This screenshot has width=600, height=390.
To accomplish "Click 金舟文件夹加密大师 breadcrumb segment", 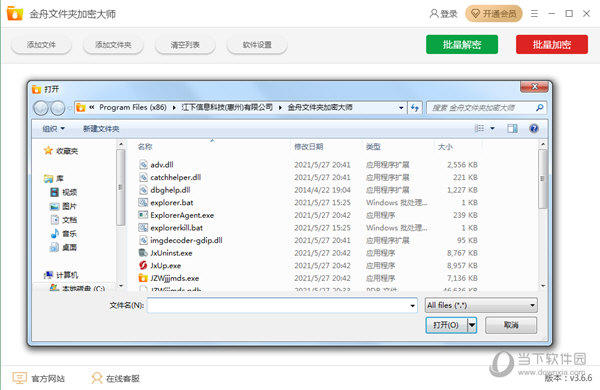I will point(320,108).
